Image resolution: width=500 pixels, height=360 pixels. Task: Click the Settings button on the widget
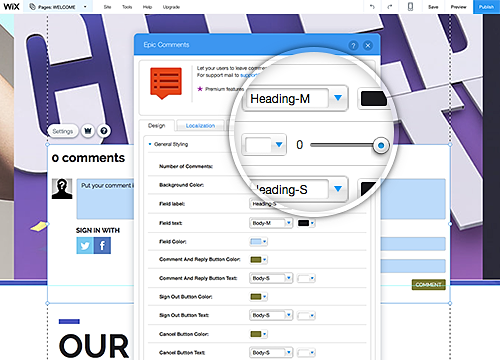[63, 131]
